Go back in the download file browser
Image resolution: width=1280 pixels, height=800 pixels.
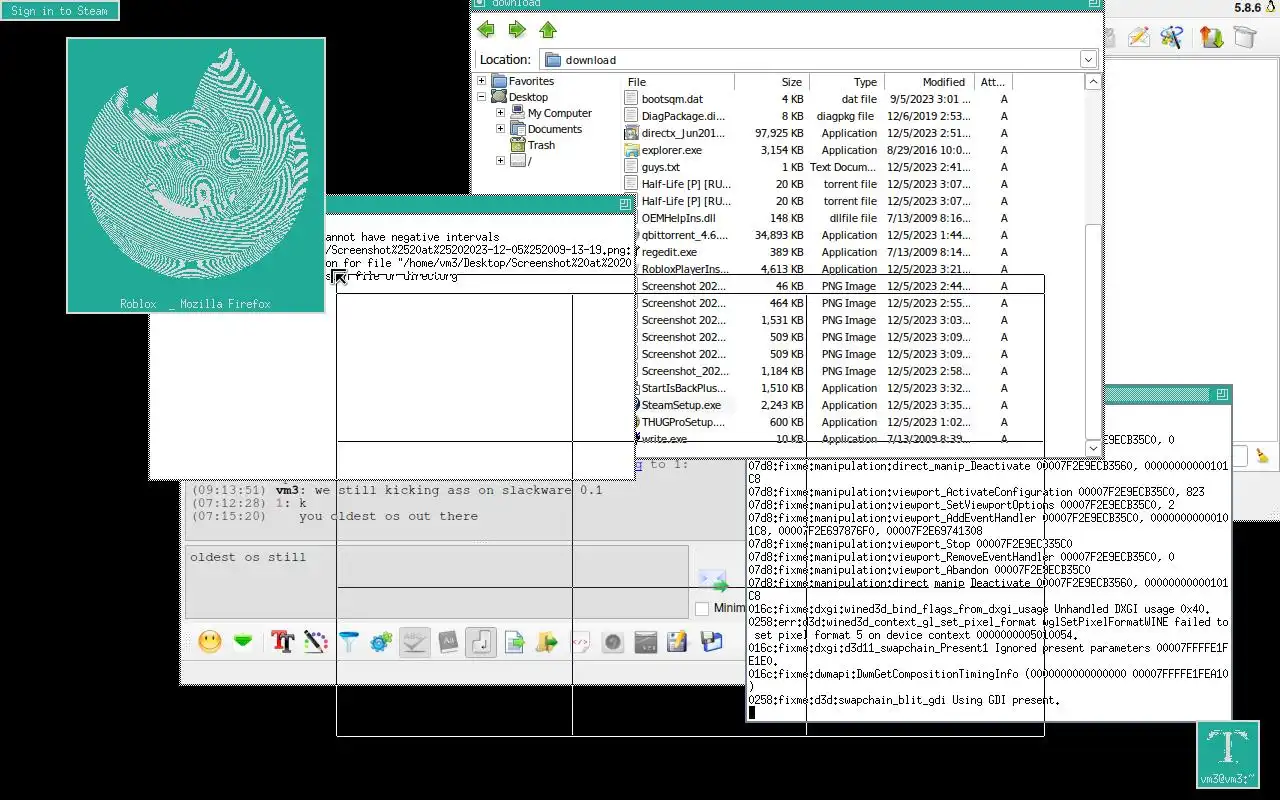click(x=486, y=30)
